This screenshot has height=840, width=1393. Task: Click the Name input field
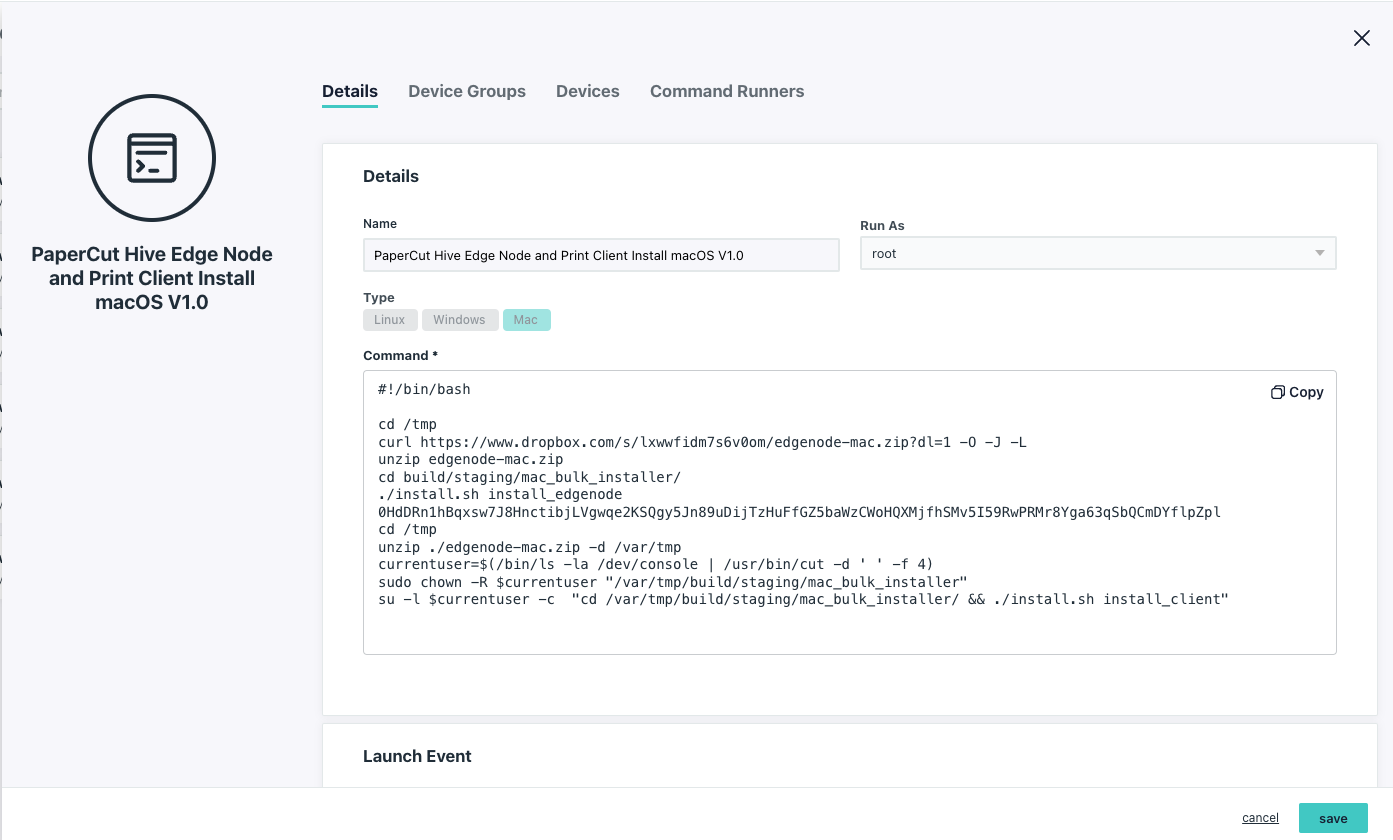pyautogui.click(x=601, y=255)
